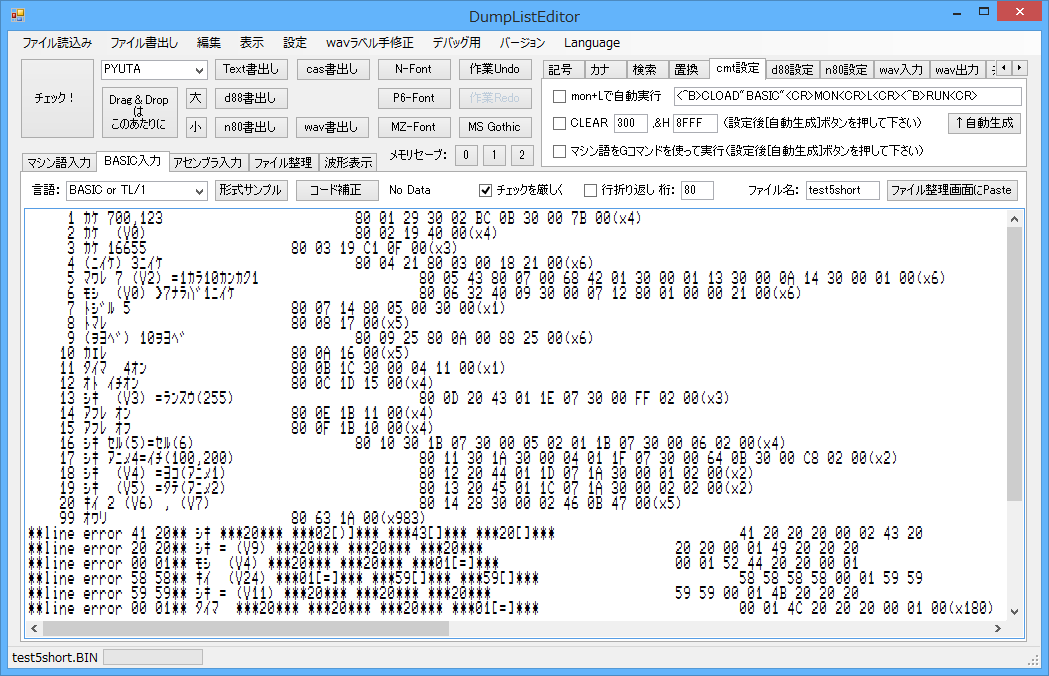Choose MS Gothic font button
The width and height of the screenshot is (1049, 676).
[495, 126]
